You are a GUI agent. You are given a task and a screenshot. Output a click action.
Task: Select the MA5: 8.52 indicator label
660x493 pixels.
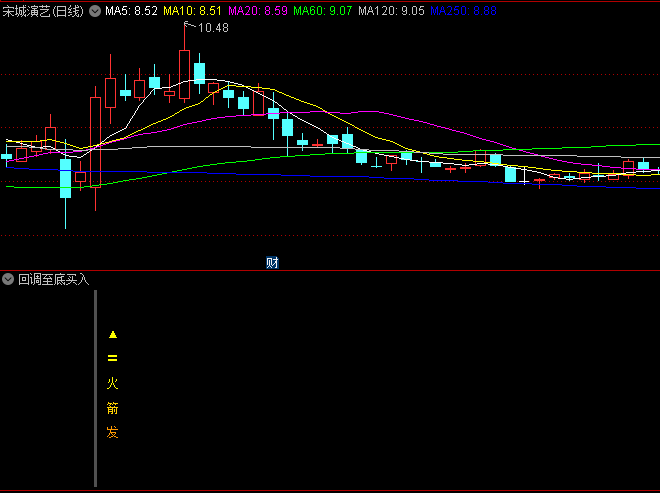click(x=132, y=10)
